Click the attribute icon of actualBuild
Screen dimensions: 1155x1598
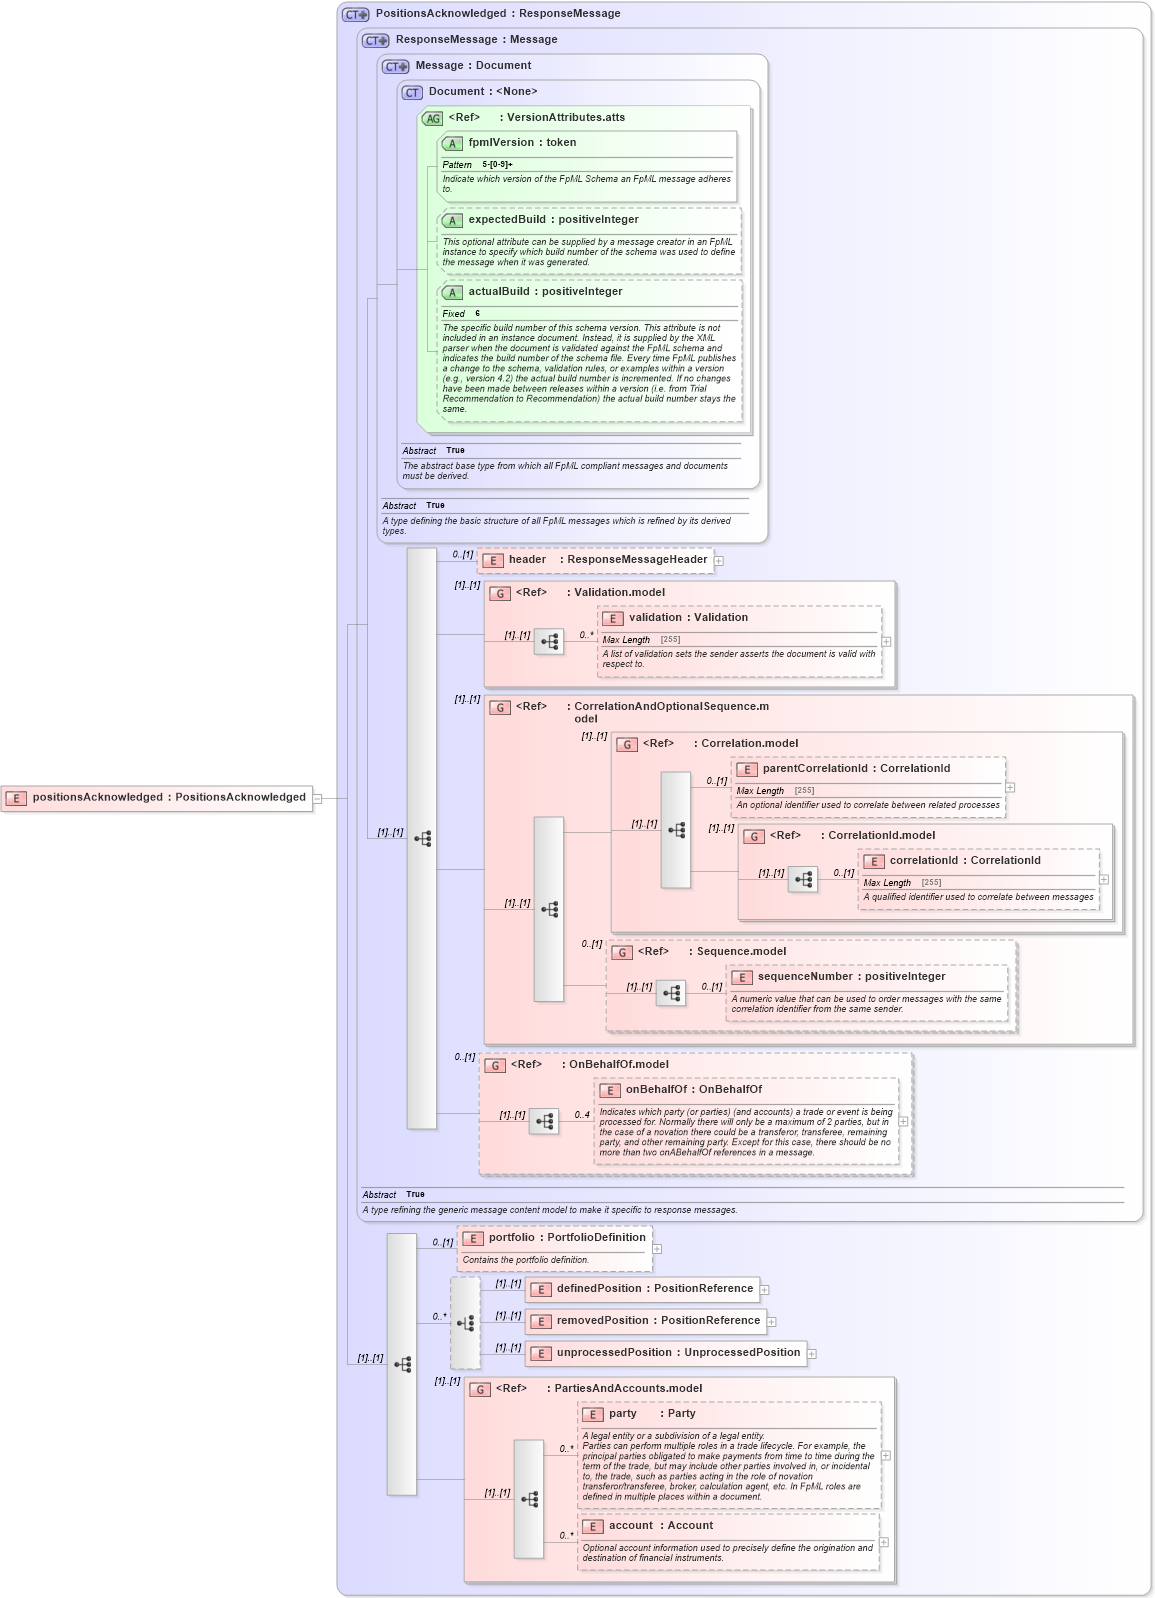(x=452, y=293)
